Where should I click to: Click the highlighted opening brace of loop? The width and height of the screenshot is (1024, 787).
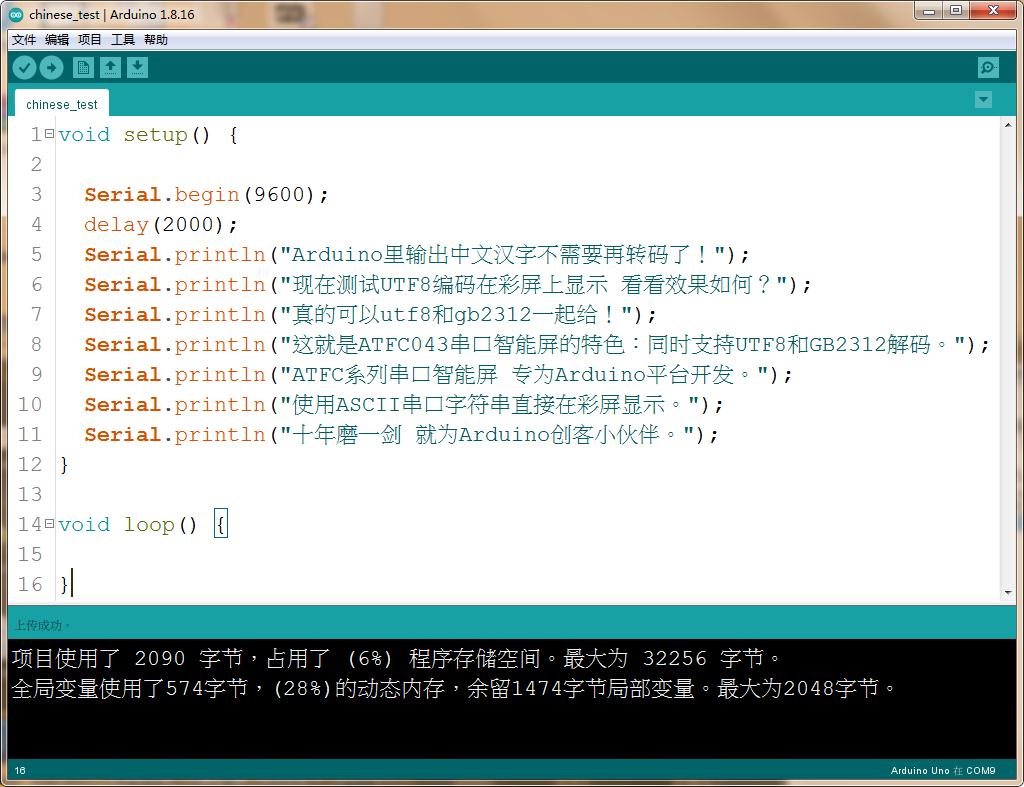(x=221, y=524)
